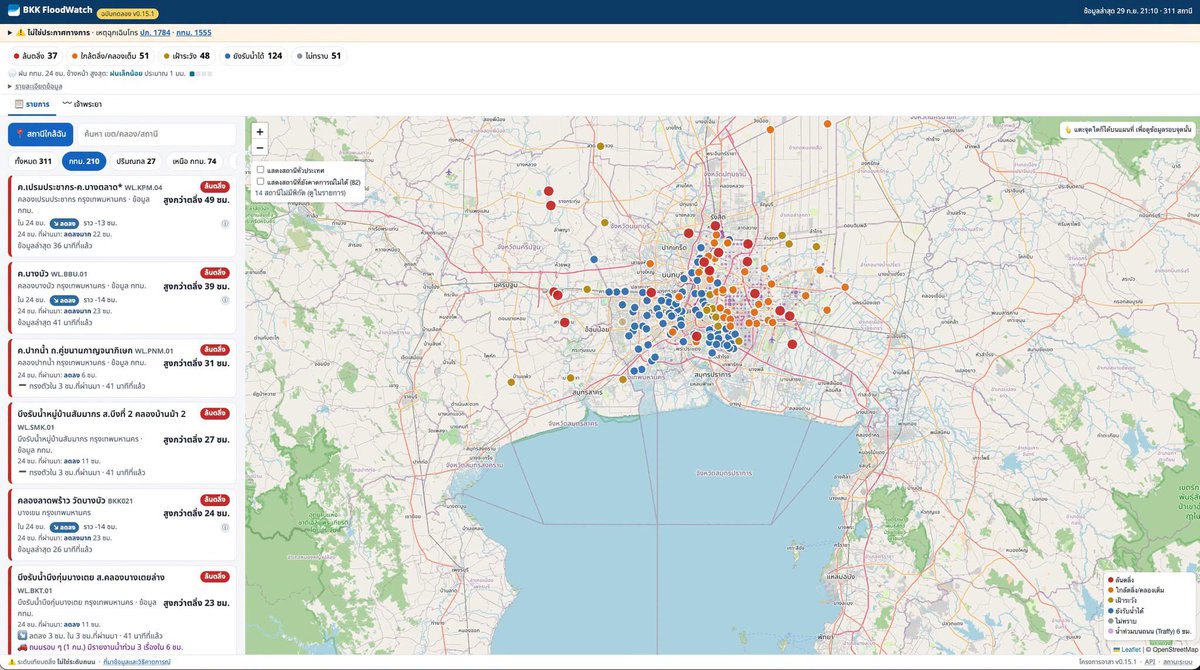This screenshot has width=1200, height=670.
Task: Toggle the ใกล้ตลิ่ง/คลองเต็ม 51 status filter
Action: coord(110,56)
